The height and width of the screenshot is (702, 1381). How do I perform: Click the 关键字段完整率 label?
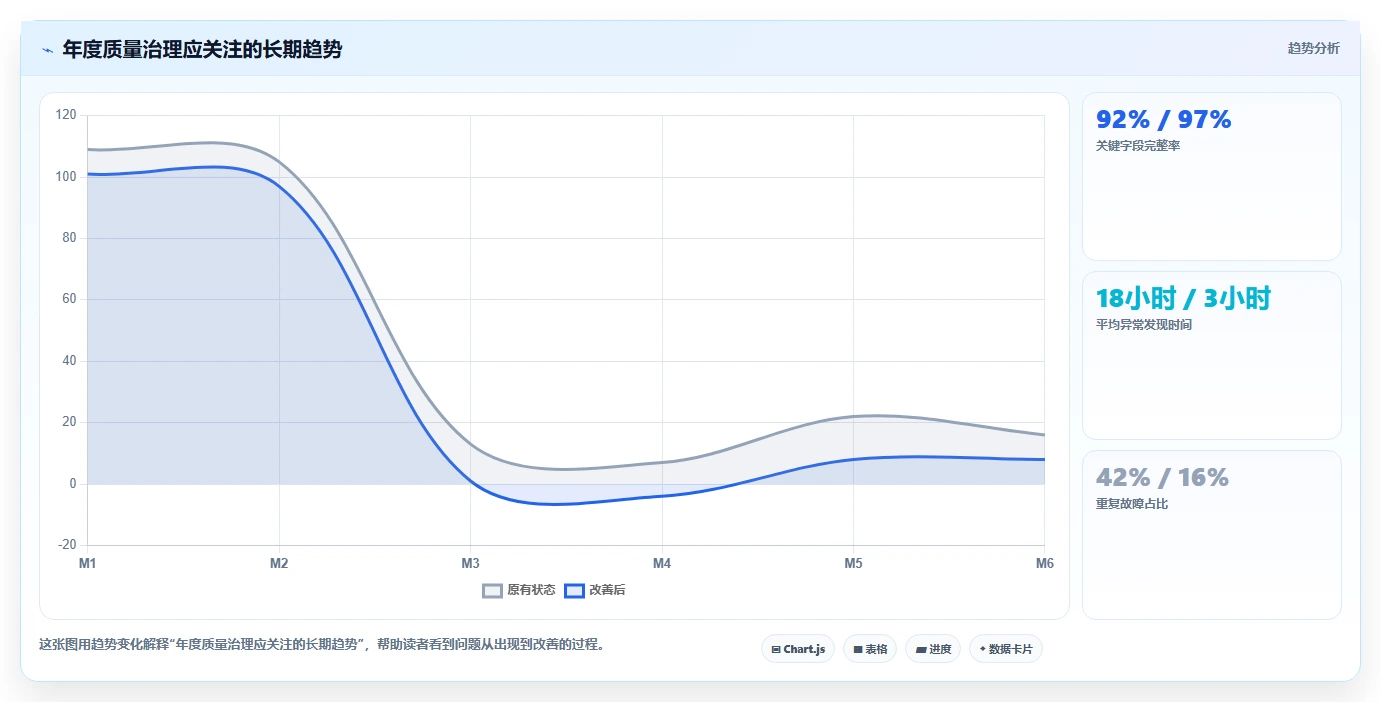[x=1138, y=146]
